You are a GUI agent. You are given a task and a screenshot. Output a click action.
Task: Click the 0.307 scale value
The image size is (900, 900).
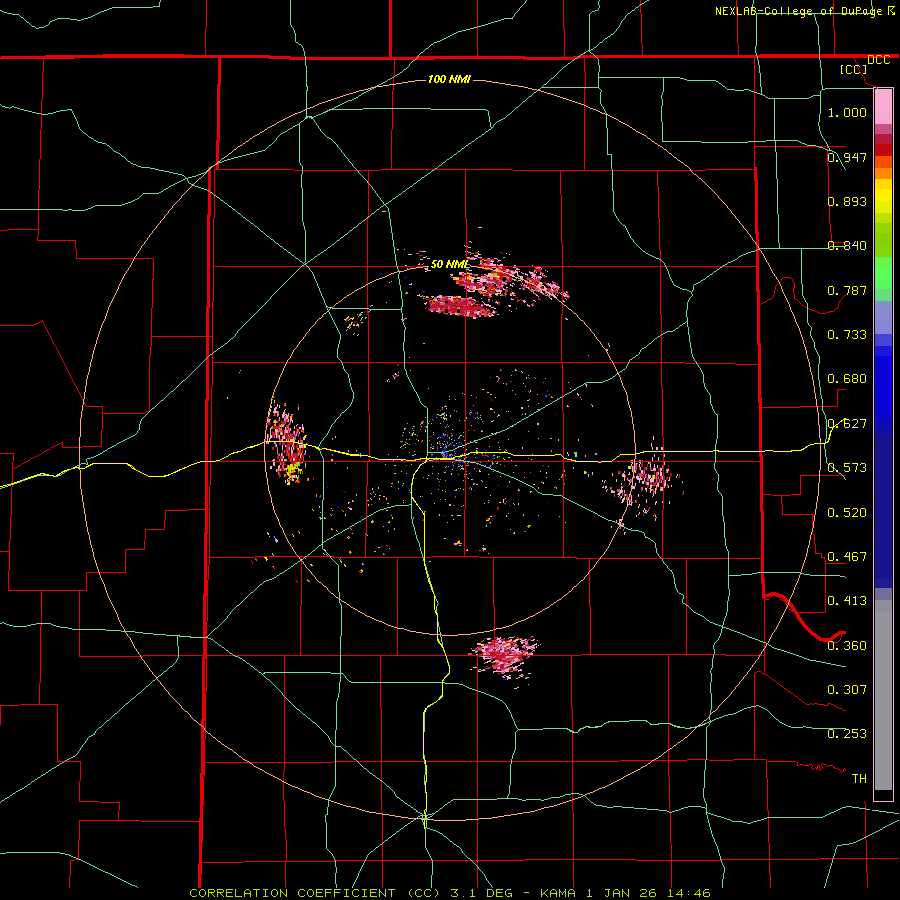847,690
